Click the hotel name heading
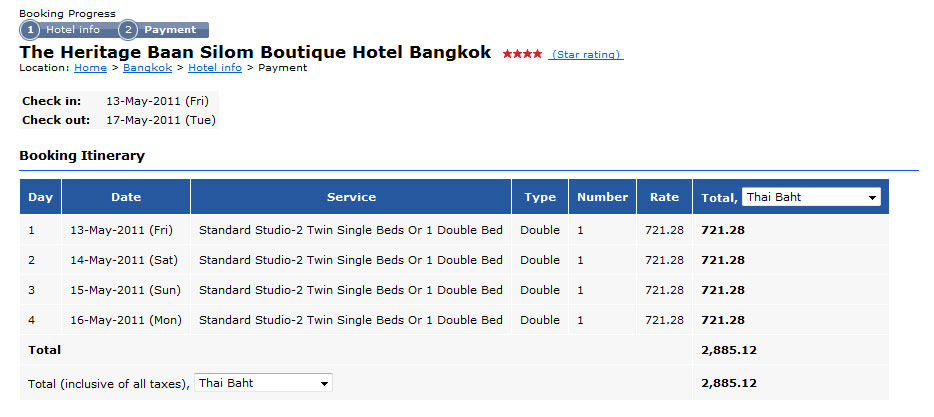 [256, 52]
